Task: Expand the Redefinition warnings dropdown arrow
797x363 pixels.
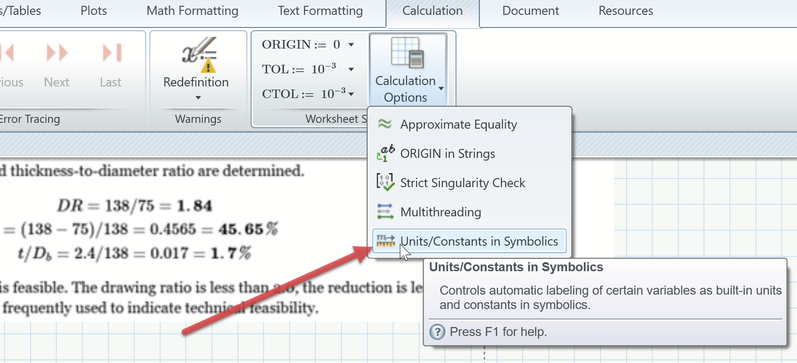Action: pyautogui.click(x=198, y=98)
